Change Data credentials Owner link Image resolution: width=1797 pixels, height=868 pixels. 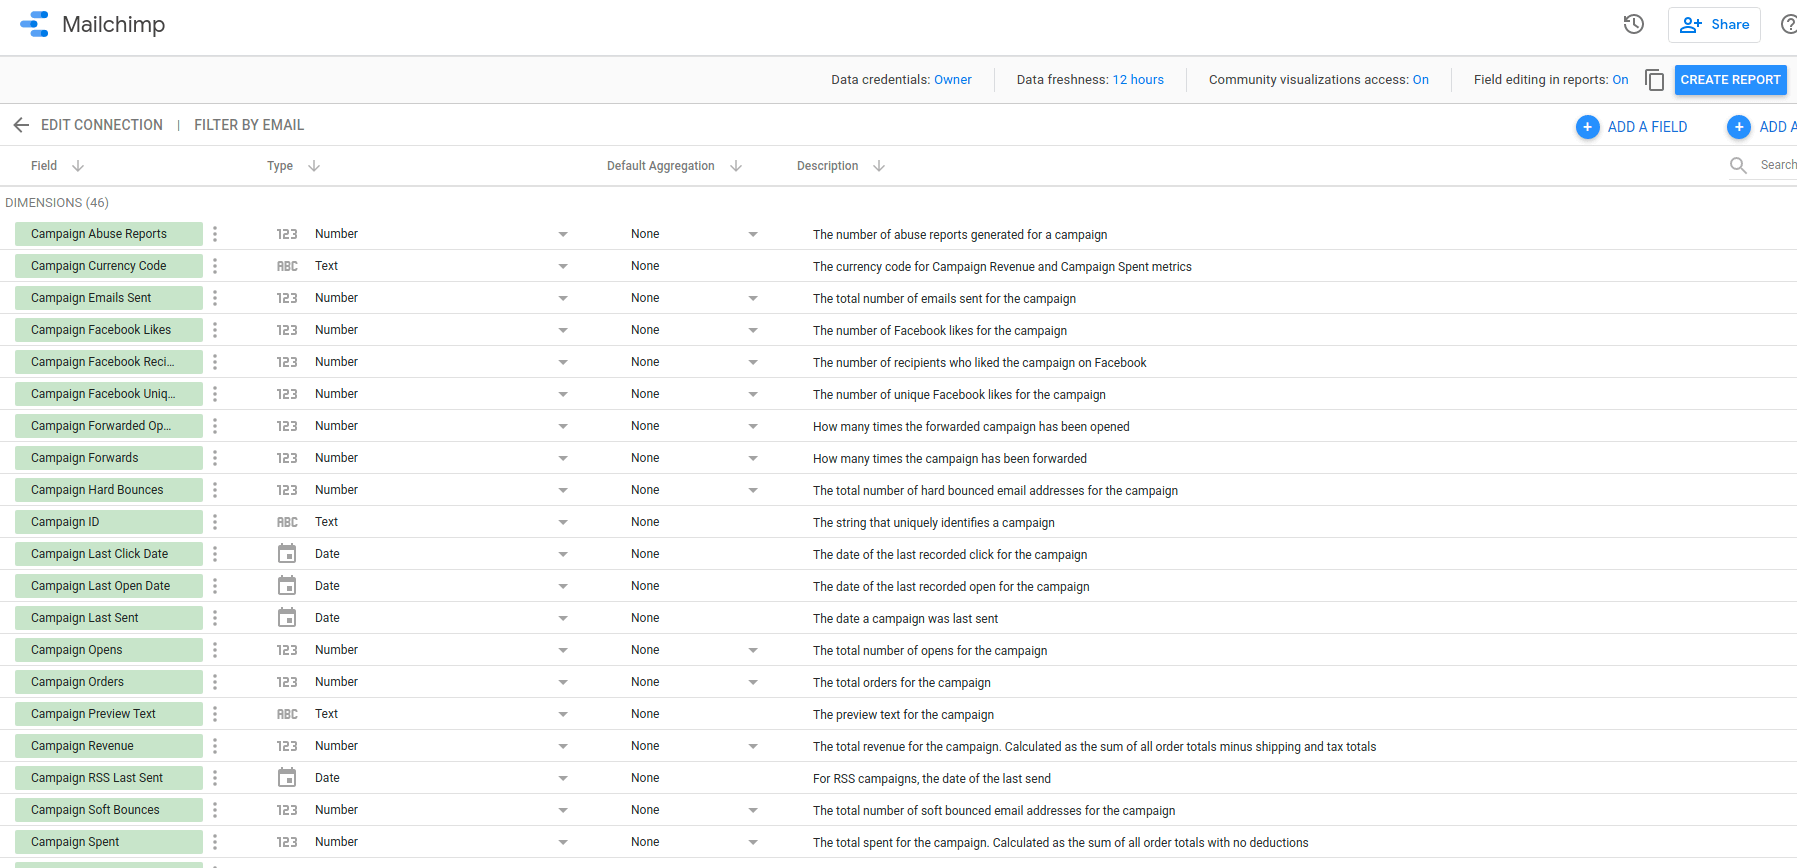[x=952, y=80]
